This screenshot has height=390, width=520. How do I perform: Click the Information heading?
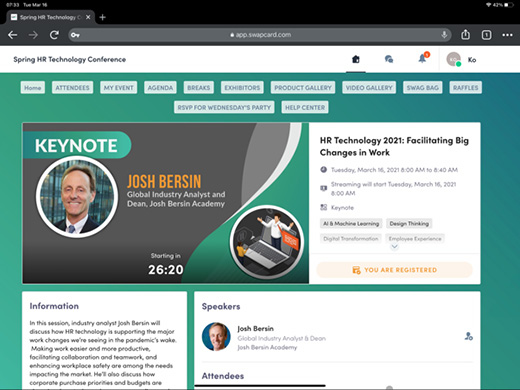[x=54, y=306]
